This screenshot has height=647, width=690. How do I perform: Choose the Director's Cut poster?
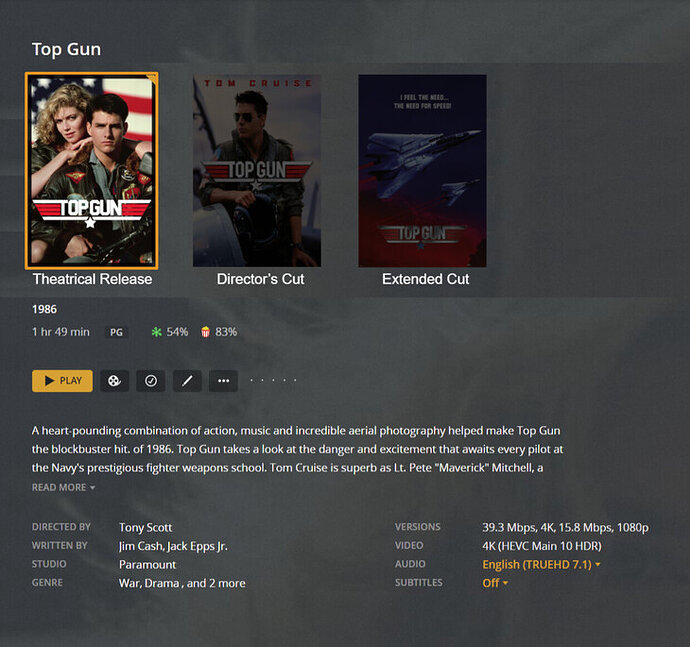(x=257, y=171)
